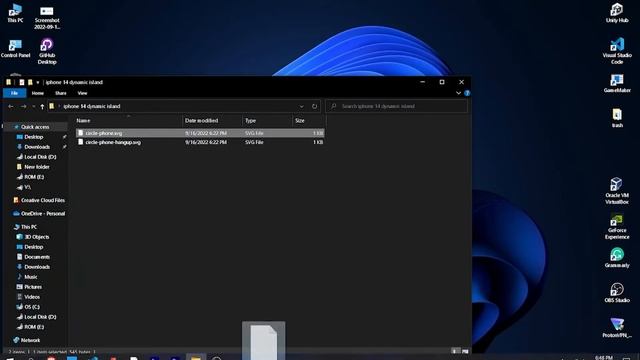
Task: Select OS (C:) drive under This PC
Action: 32,307
